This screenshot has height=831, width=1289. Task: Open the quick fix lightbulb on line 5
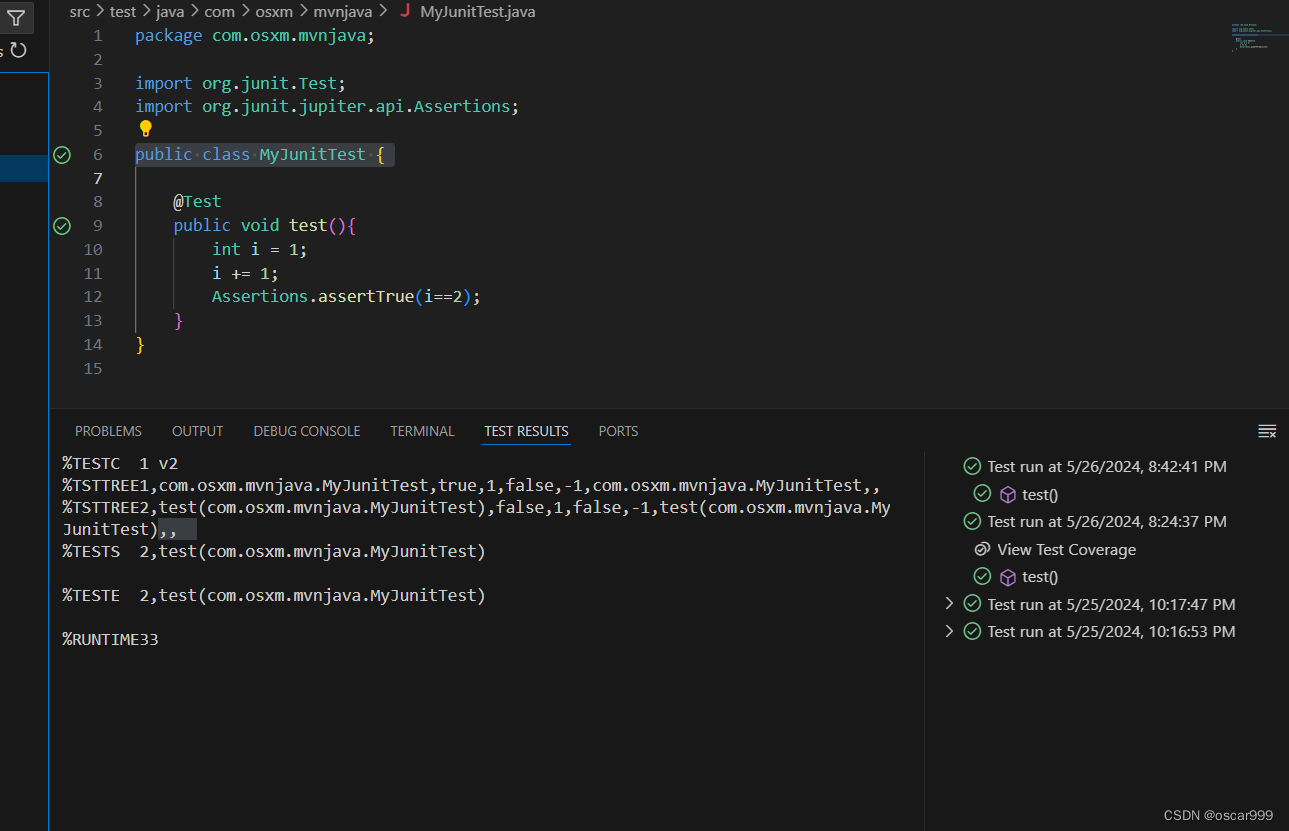click(145, 128)
